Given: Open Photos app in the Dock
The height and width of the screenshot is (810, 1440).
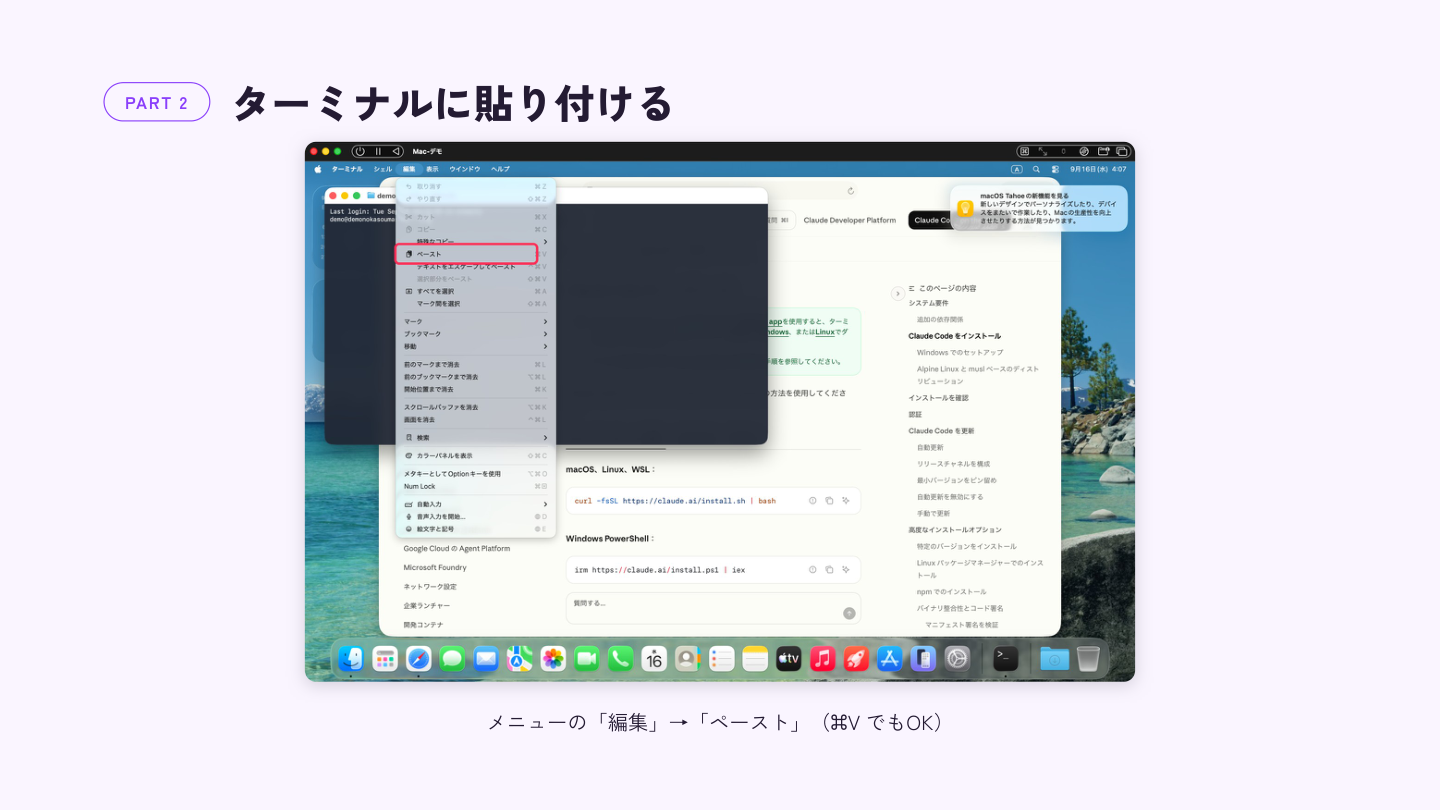Looking at the screenshot, I should 553,658.
